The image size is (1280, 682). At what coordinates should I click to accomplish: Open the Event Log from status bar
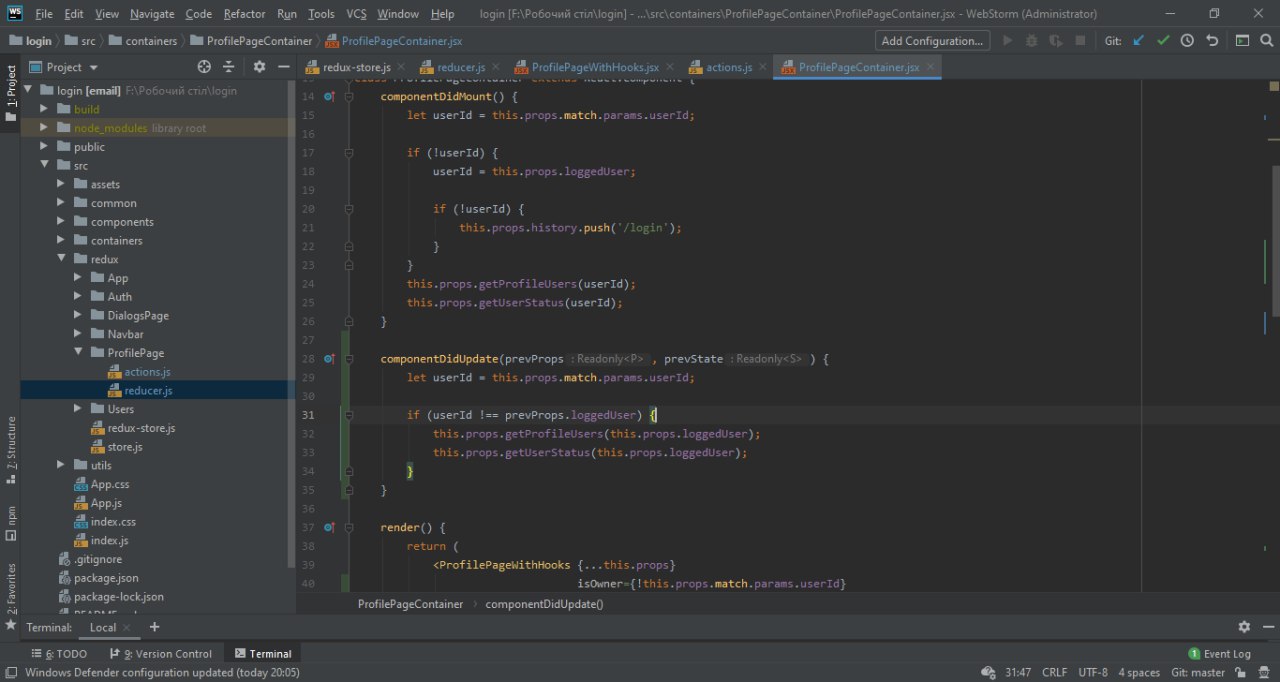[1219, 653]
